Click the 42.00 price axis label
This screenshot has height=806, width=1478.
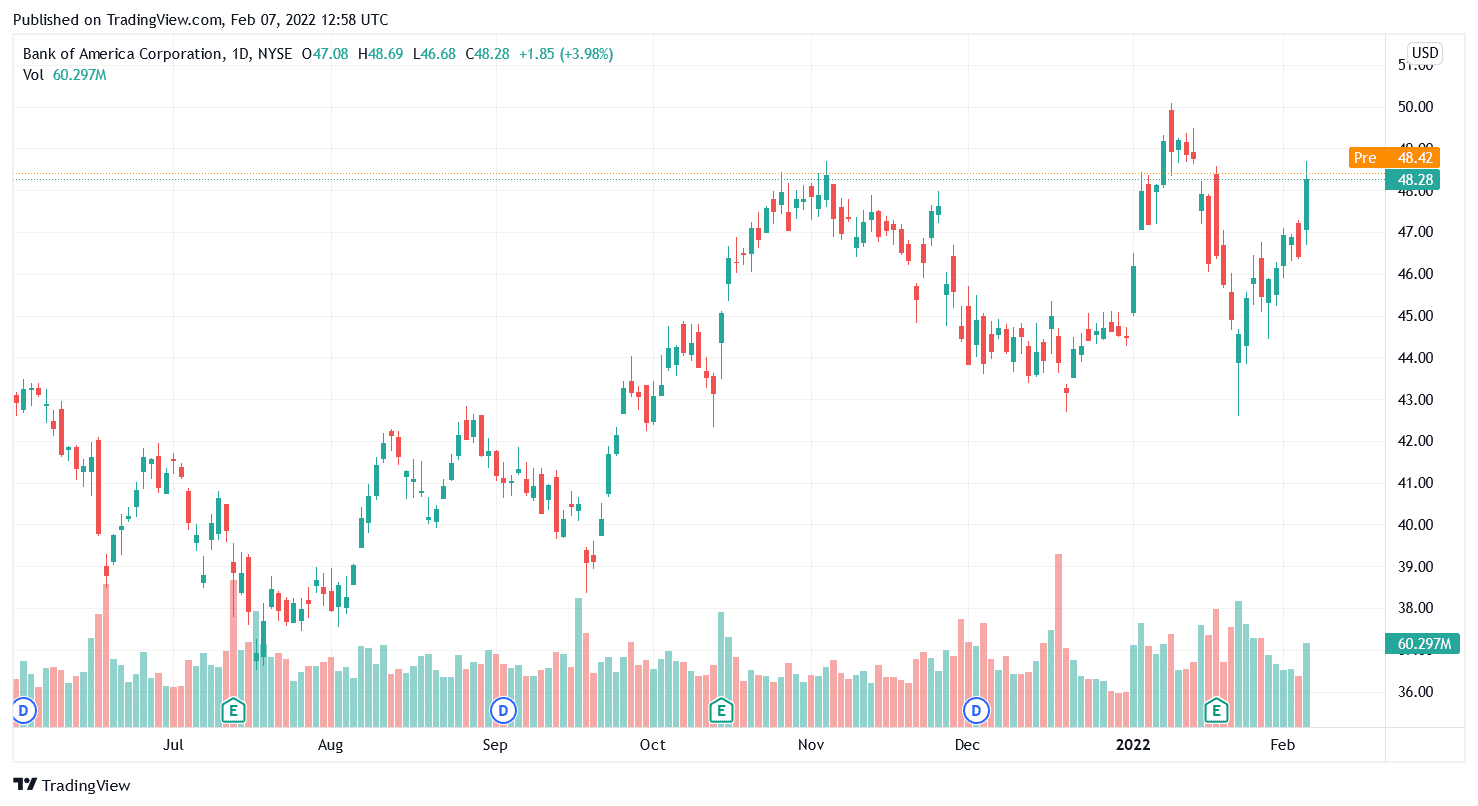tap(1417, 441)
